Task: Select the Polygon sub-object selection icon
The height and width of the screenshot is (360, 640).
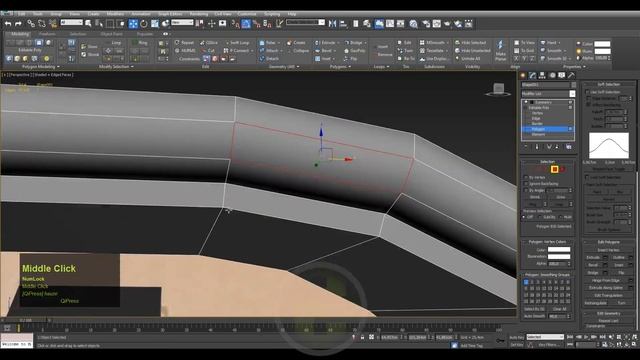Action: tap(554, 169)
